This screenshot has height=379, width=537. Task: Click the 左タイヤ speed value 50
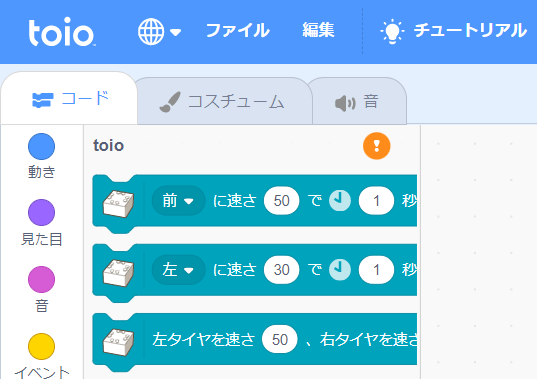pos(279,339)
